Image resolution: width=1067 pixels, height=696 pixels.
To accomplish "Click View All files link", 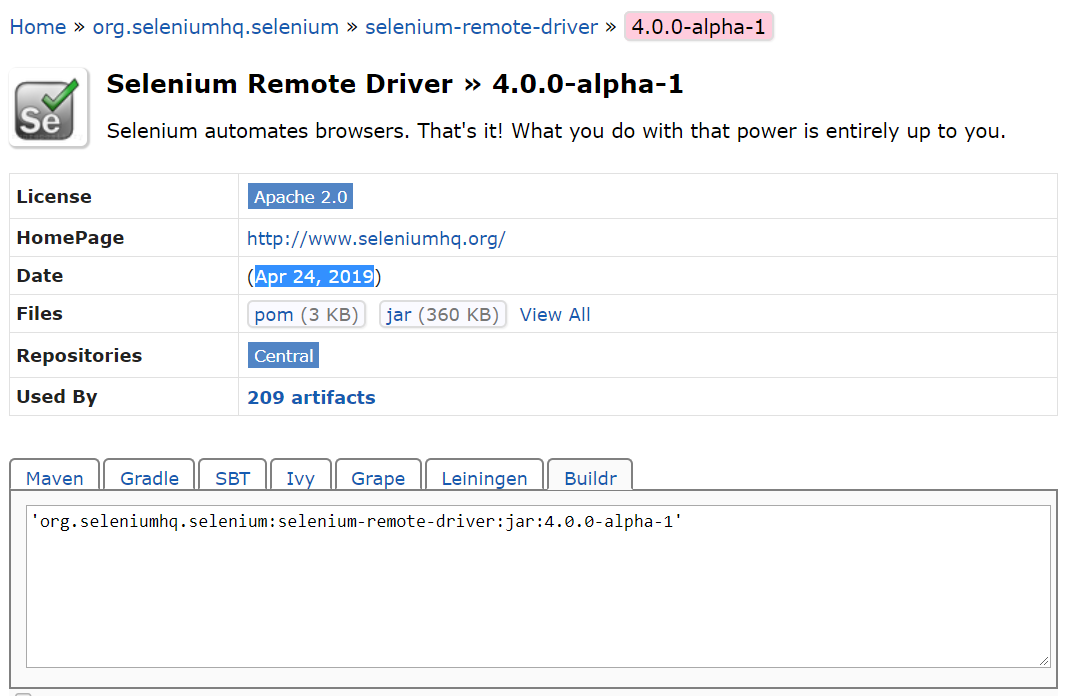I will (x=554, y=314).
